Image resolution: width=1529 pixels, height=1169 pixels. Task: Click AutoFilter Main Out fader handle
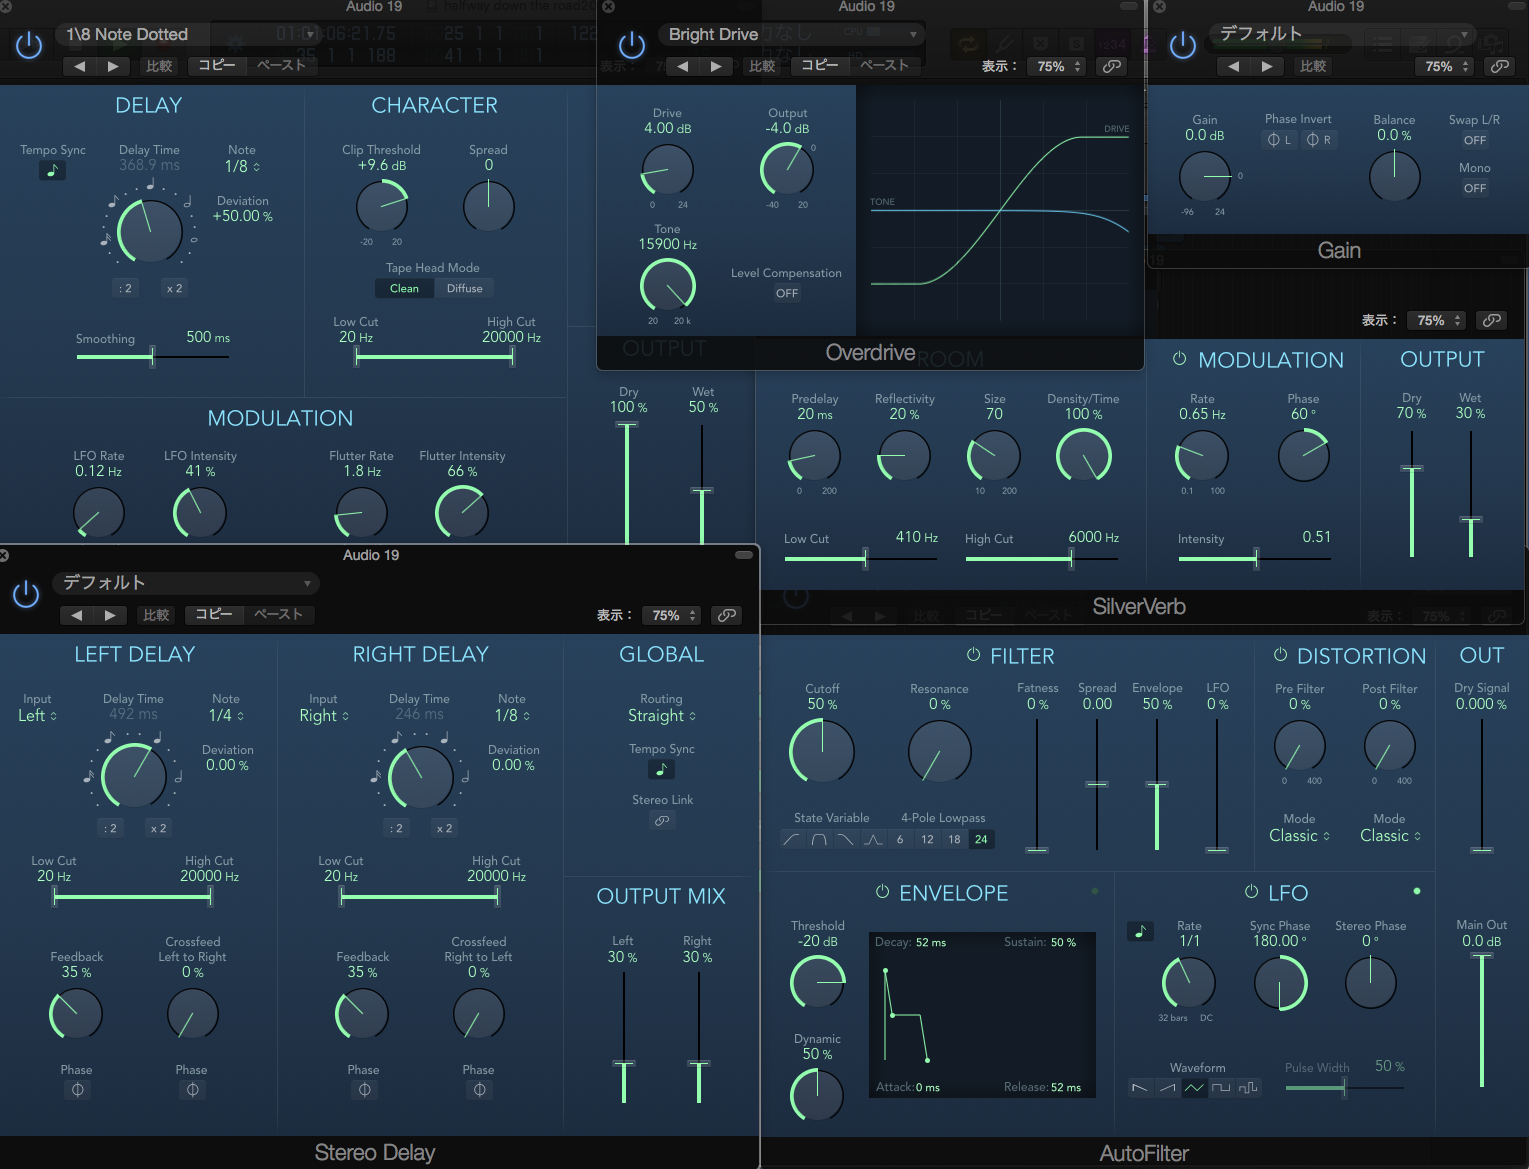point(1482,957)
